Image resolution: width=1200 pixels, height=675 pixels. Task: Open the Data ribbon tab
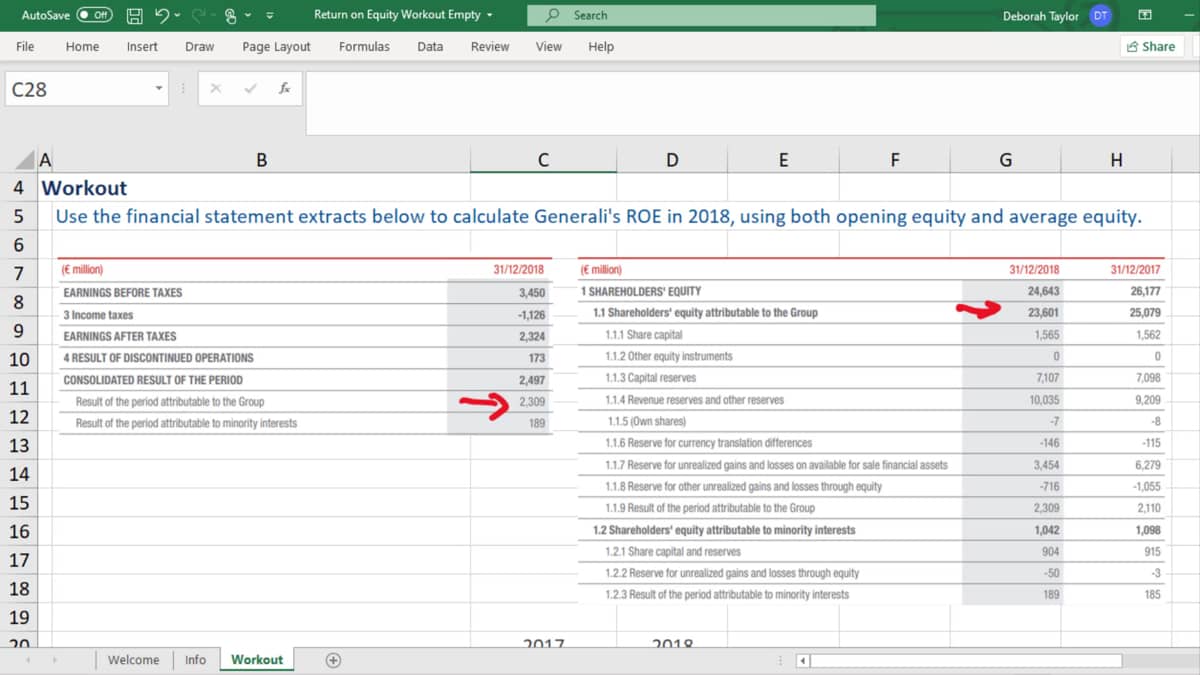pos(430,46)
